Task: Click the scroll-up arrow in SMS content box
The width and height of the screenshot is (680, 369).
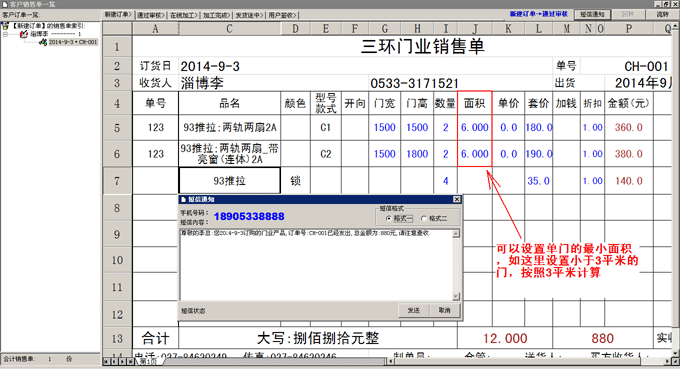Action: [x=456, y=234]
